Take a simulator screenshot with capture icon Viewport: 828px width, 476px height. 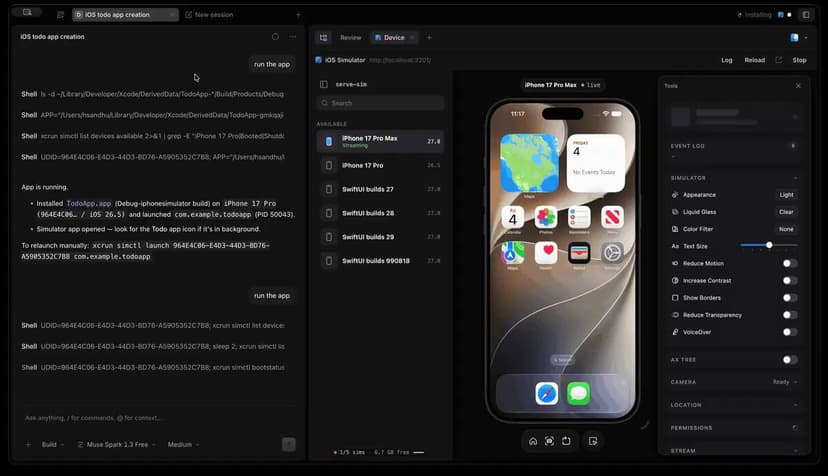point(549,441)
